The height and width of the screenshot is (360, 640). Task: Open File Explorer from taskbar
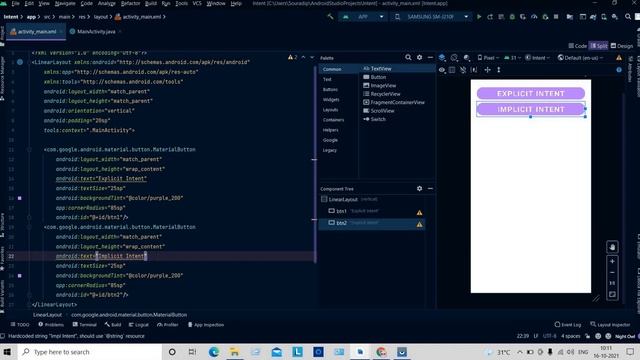tap(234, 352)
